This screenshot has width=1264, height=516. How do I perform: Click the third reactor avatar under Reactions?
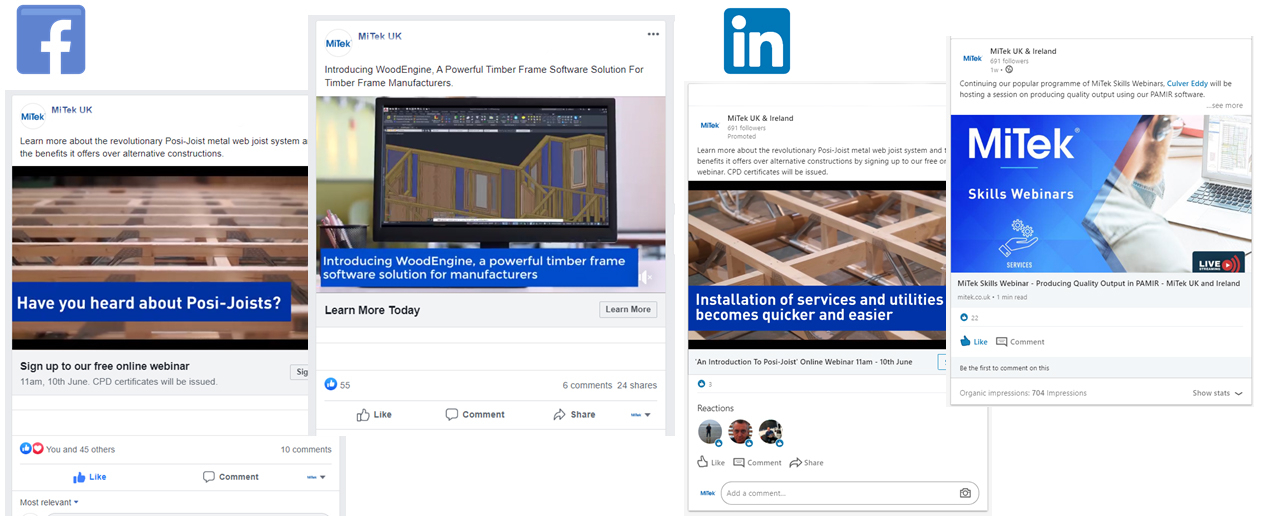click(770, 432)
